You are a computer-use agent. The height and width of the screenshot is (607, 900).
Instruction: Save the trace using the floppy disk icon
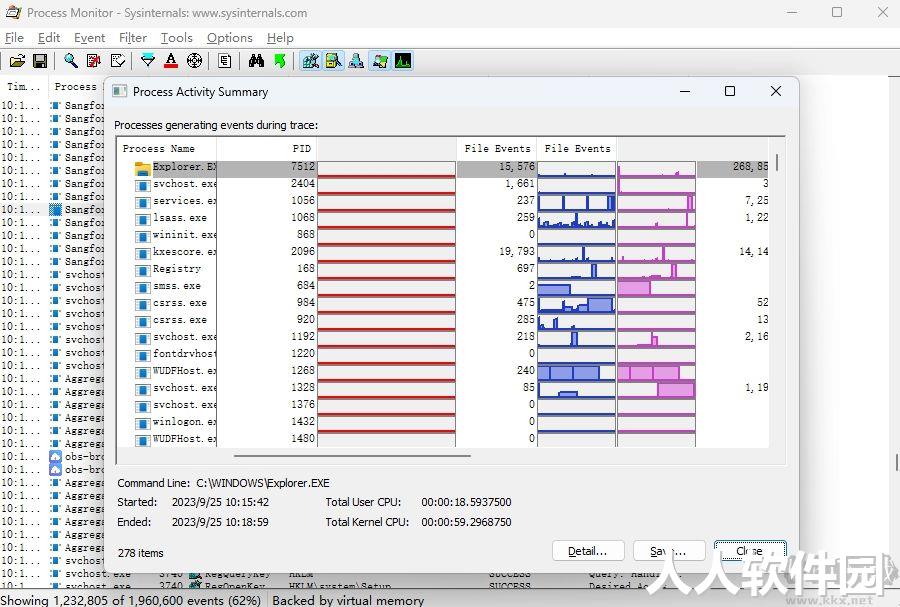pos(40,61)
